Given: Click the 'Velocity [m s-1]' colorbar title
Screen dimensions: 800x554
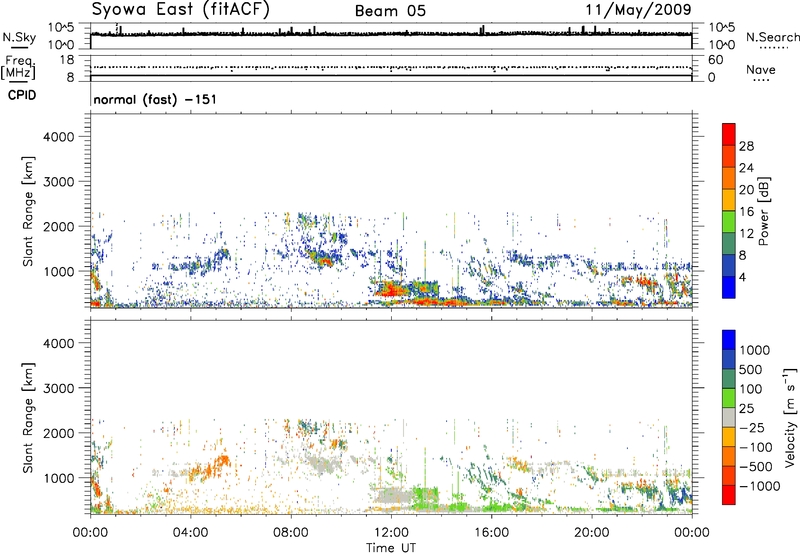Looking at the screenshot, I should [x=790, y=417].
